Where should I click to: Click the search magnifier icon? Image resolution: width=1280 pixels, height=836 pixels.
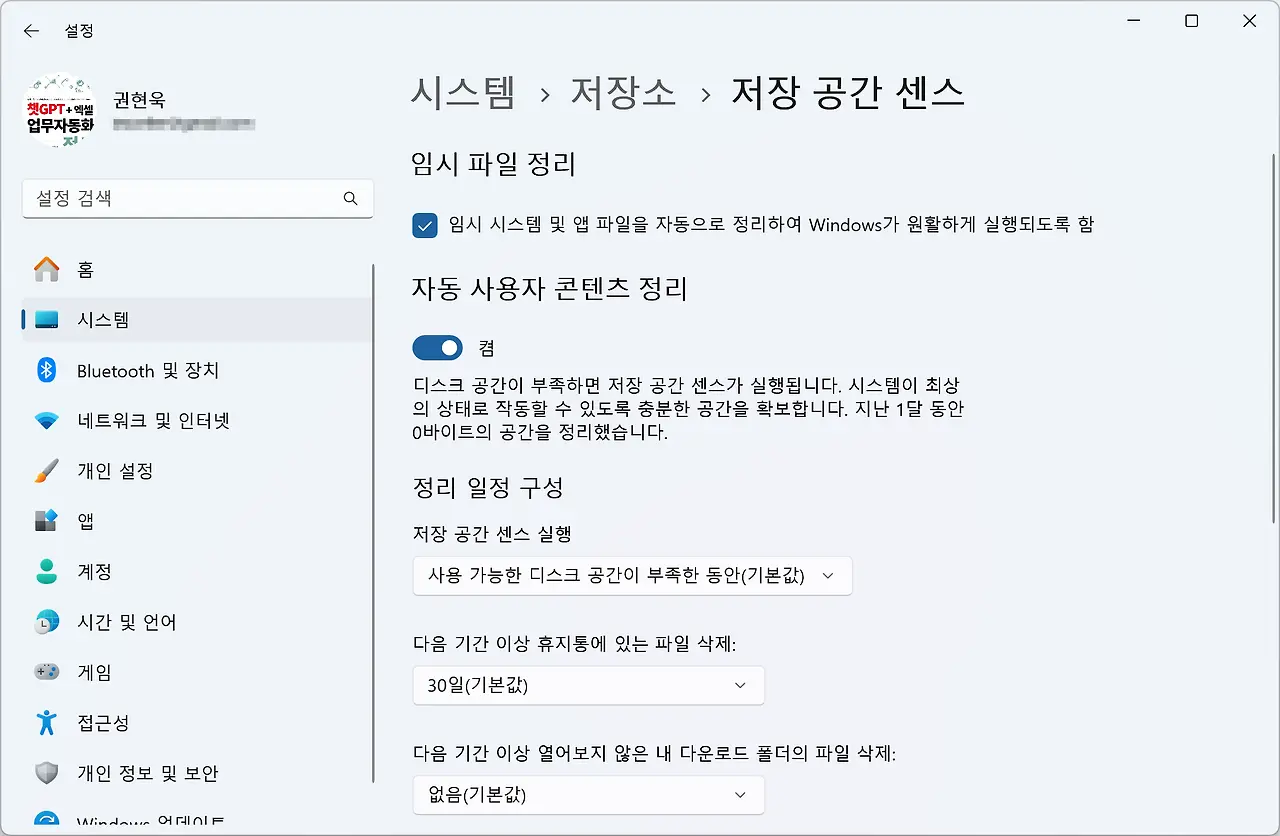coord(350,199)
